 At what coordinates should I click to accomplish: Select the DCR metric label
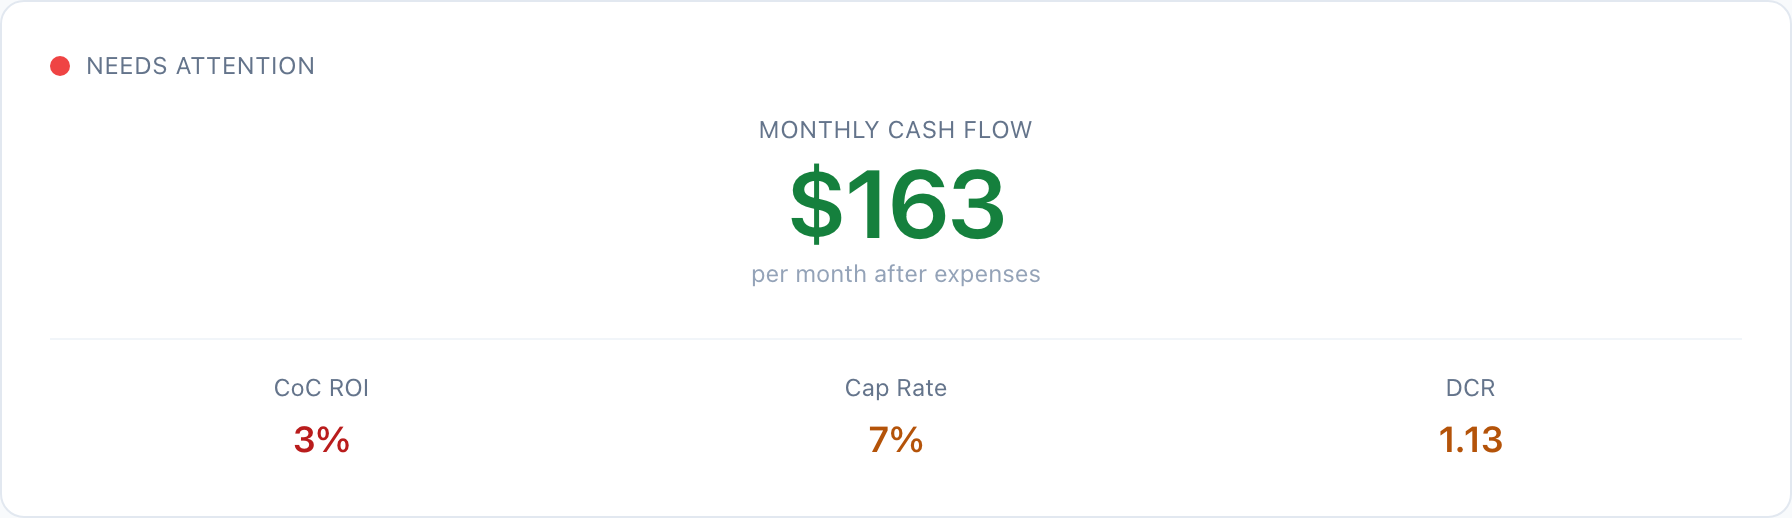(1470, 388)
